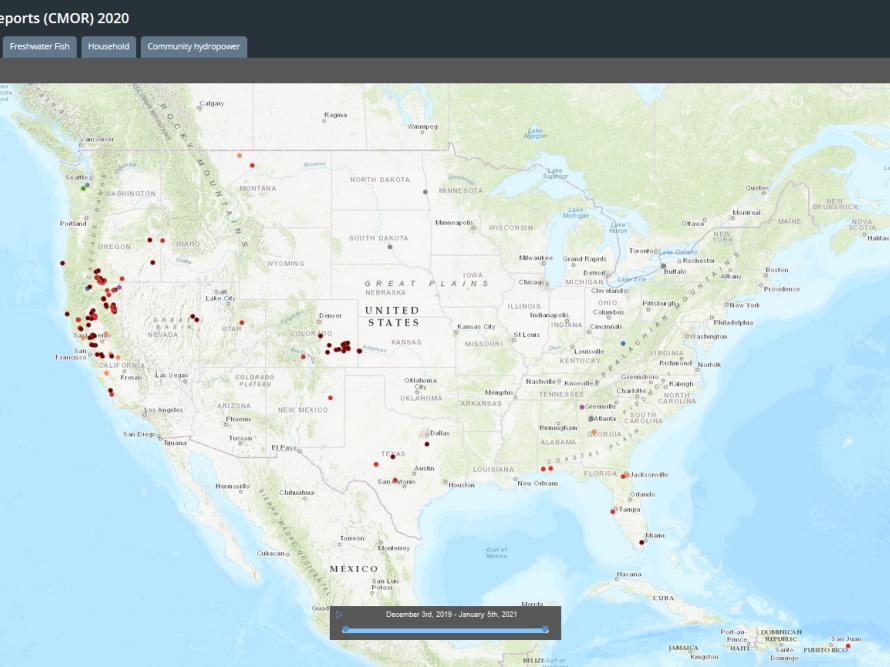Select the gray marker in North Dakota
This screenshot has width=890, height=667.
[425, 191]
